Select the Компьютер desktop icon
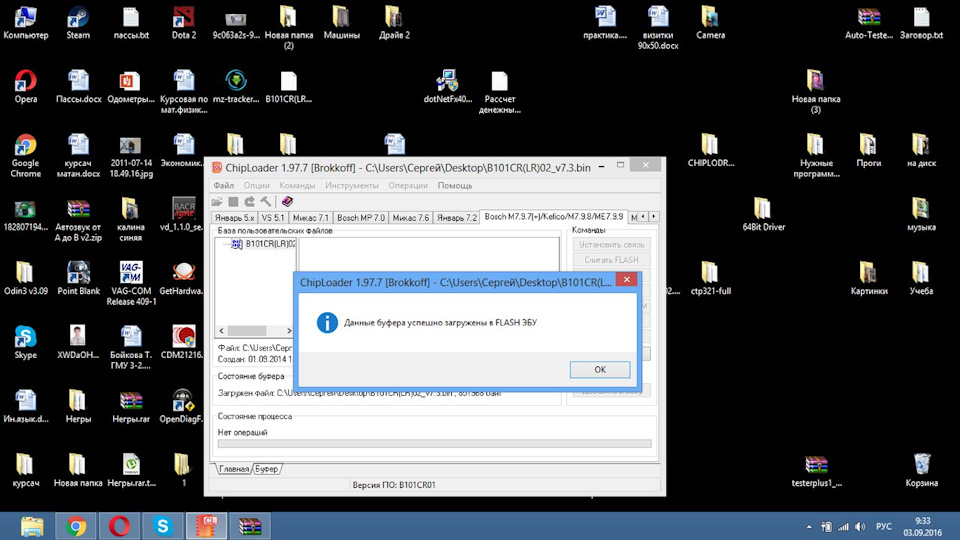Screen dimensions: 960x540 click(x=25, y=23)
